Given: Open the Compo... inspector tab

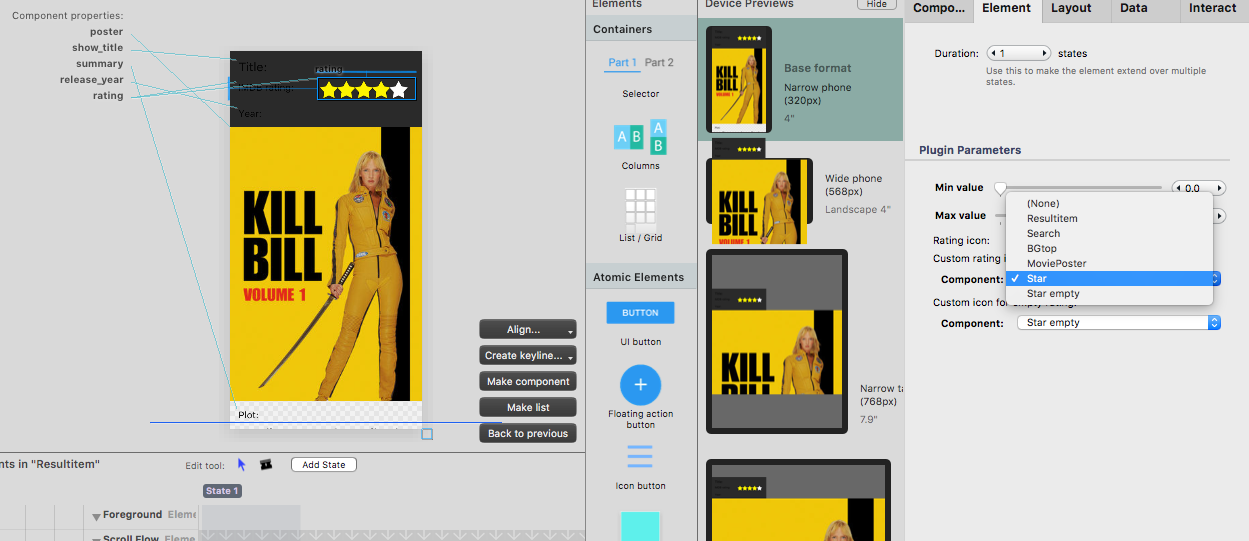Looking at the screenshot, I should pyautogui.click(x=939, y=8).
